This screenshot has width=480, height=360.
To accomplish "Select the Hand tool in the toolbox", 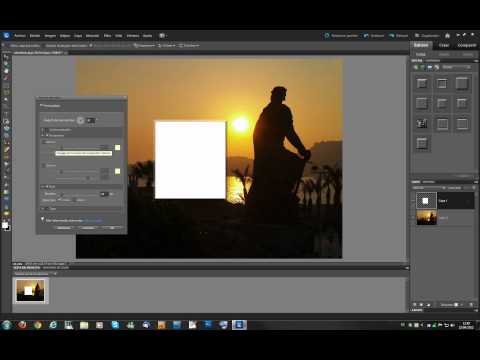I will (6, 71).
